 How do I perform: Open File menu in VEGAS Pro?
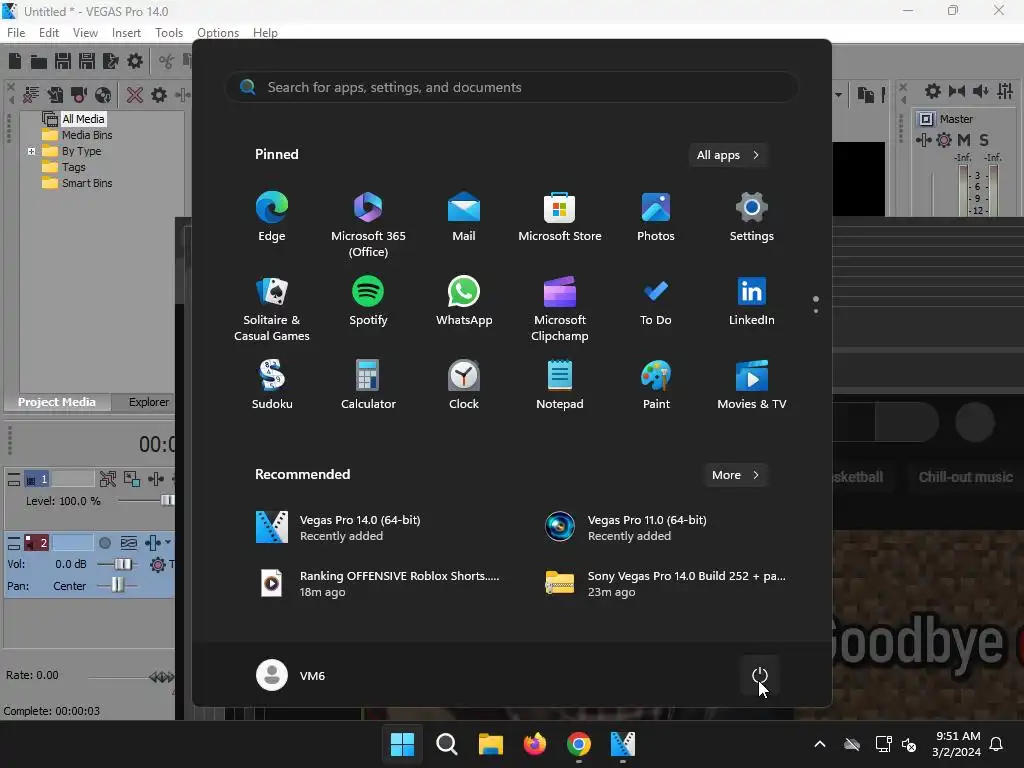(x=16, y=33)
